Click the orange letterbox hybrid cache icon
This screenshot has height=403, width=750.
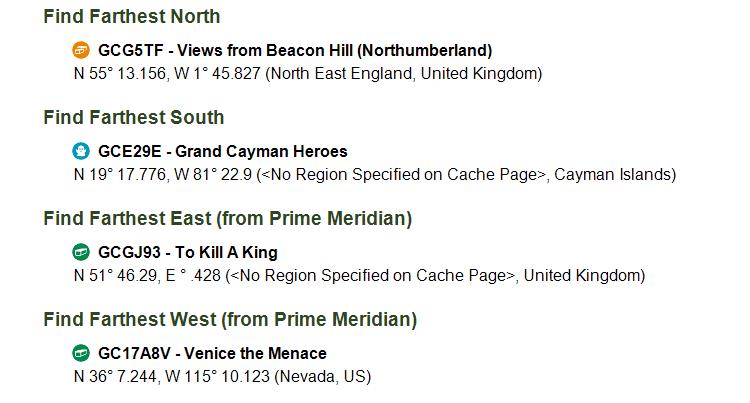(81, 50)
